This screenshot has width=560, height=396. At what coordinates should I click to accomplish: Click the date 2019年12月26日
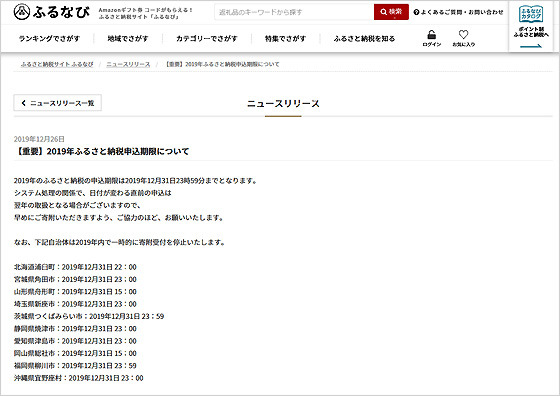(39, 139)
